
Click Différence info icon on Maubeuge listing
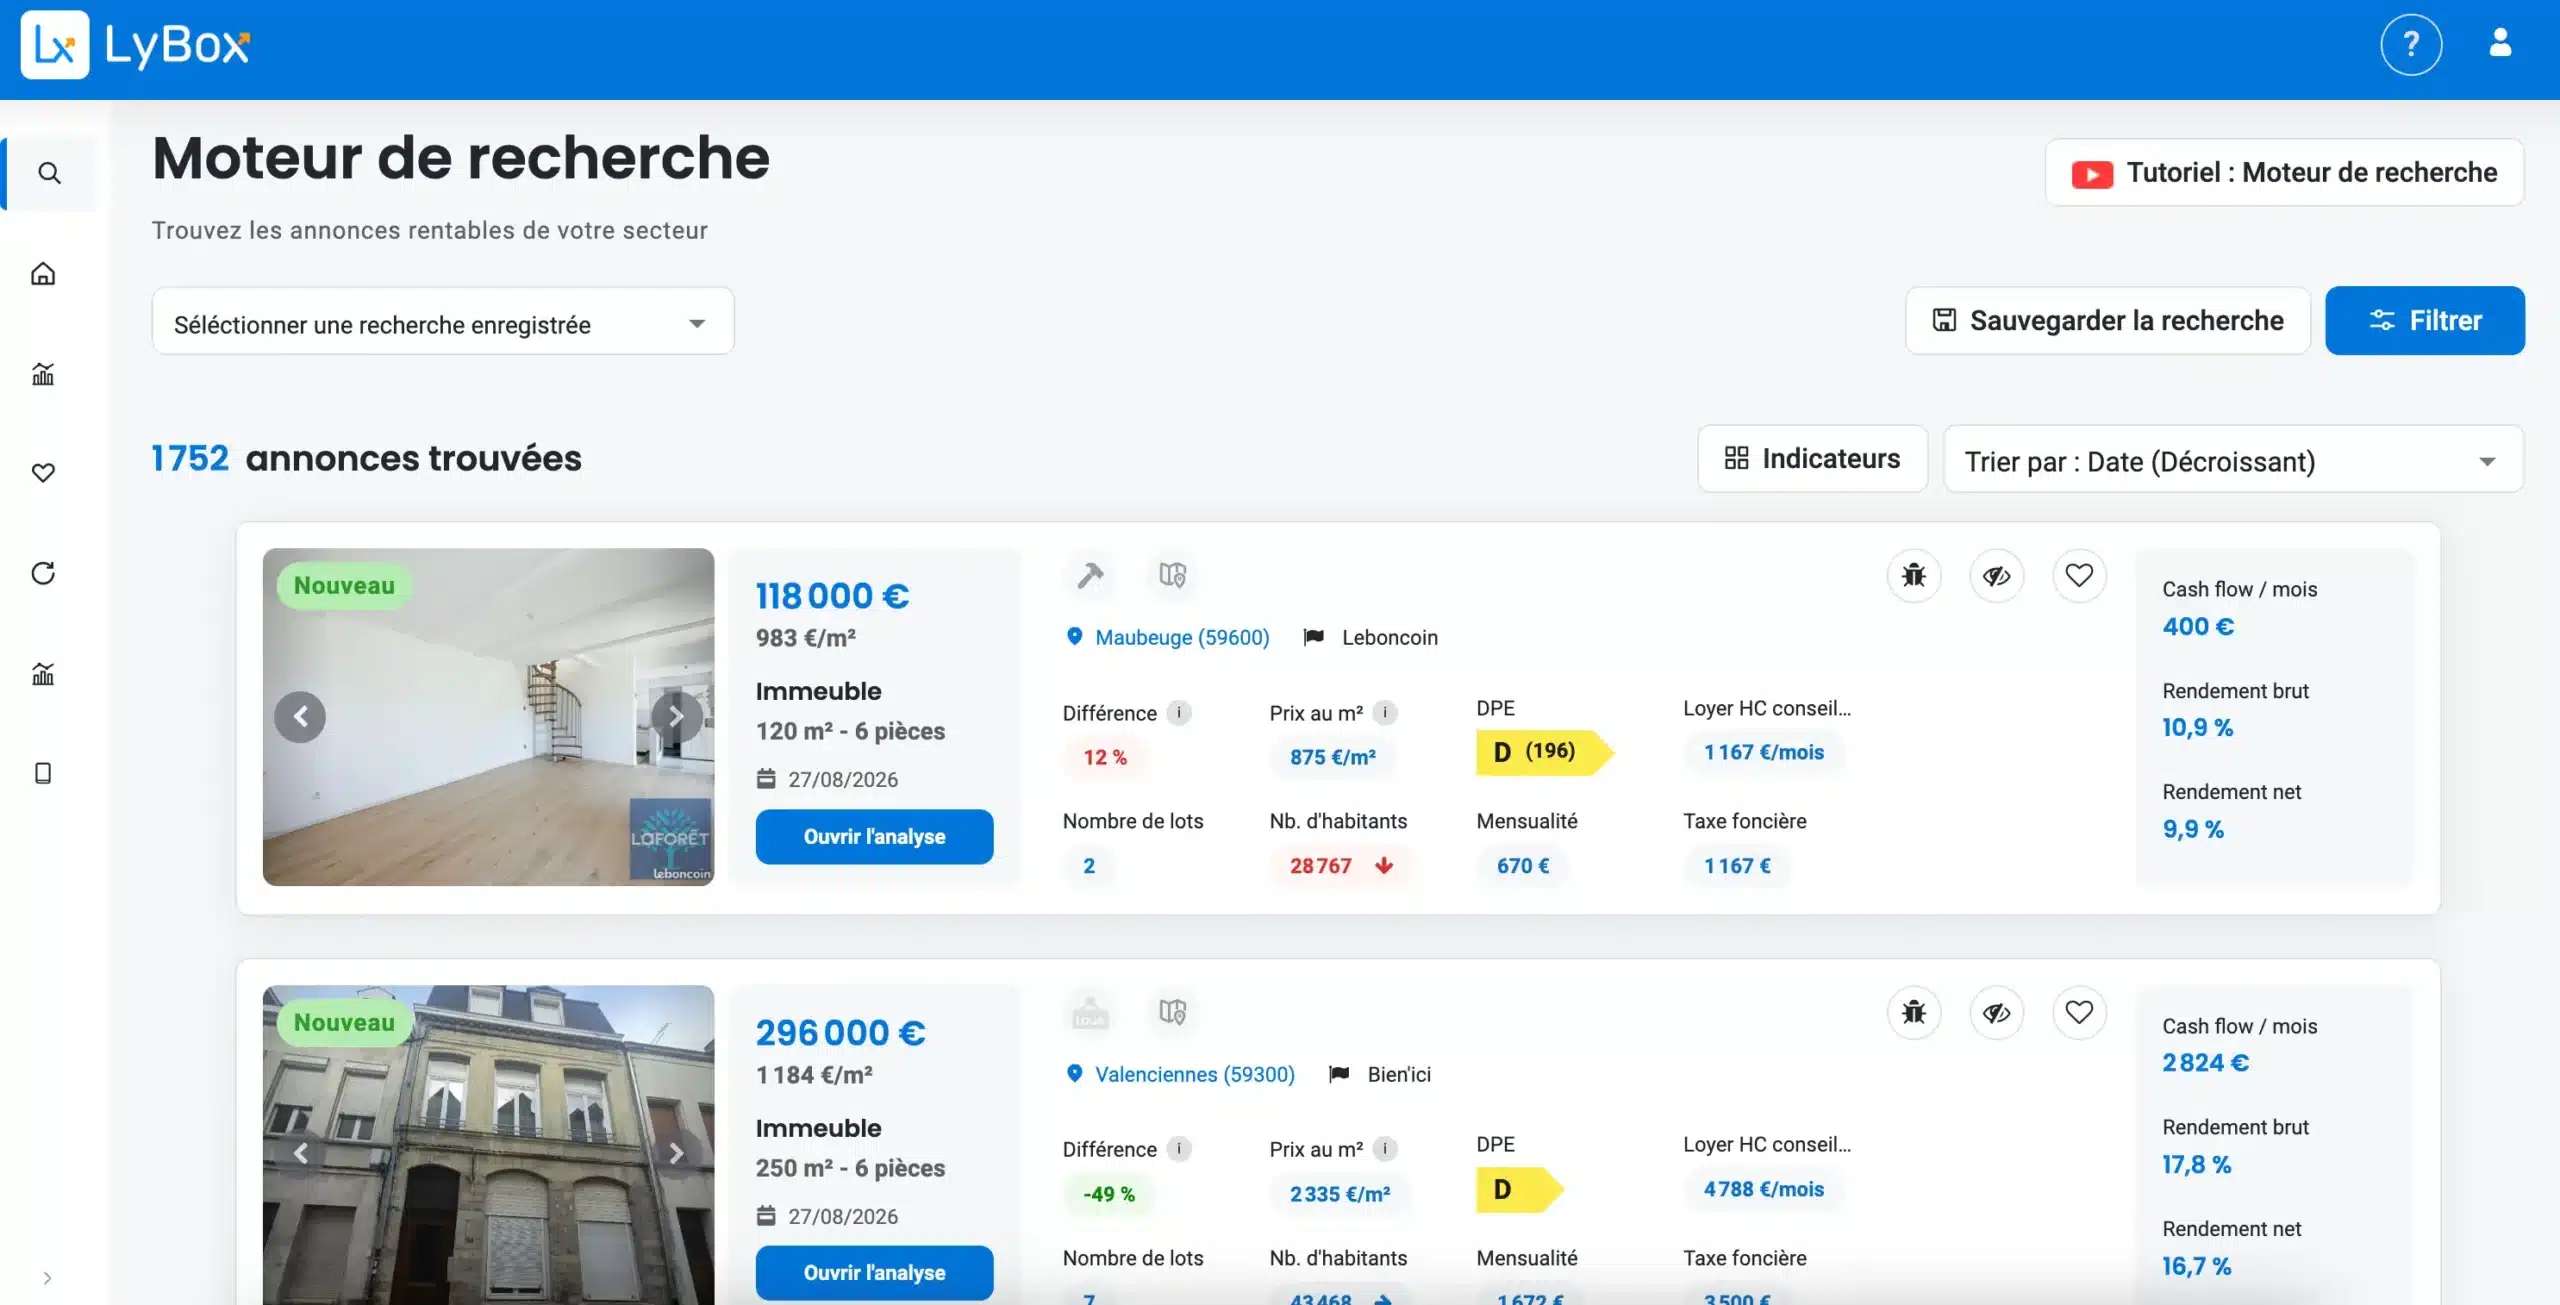(x=1179, y=713)
